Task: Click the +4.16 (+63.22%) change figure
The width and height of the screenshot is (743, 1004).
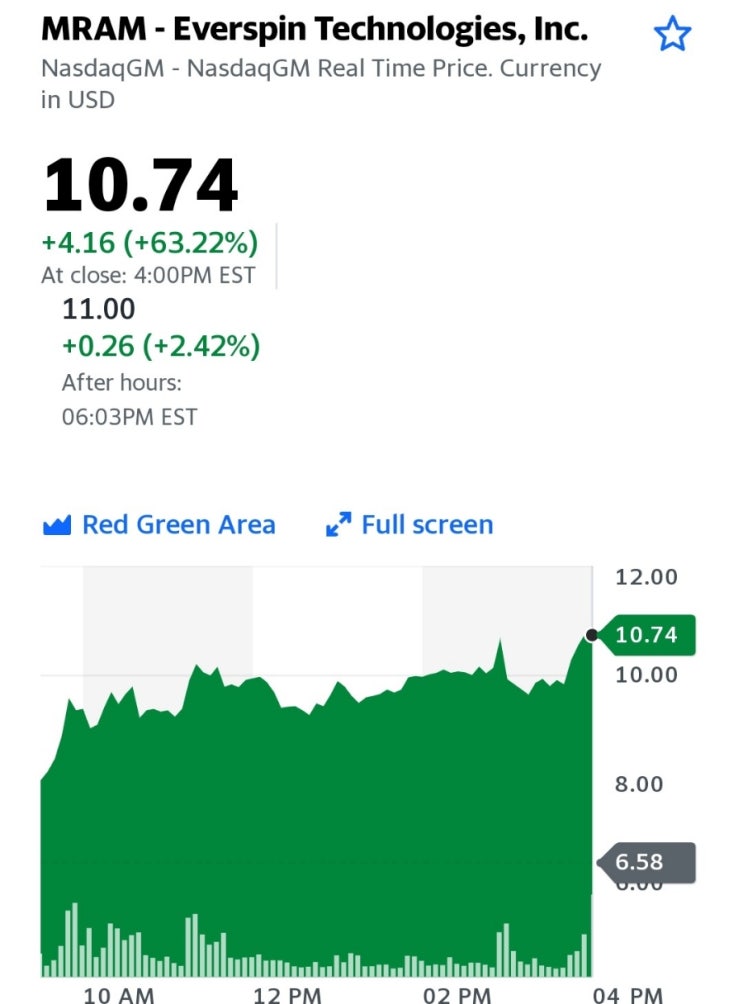Action: pos(150,243)
